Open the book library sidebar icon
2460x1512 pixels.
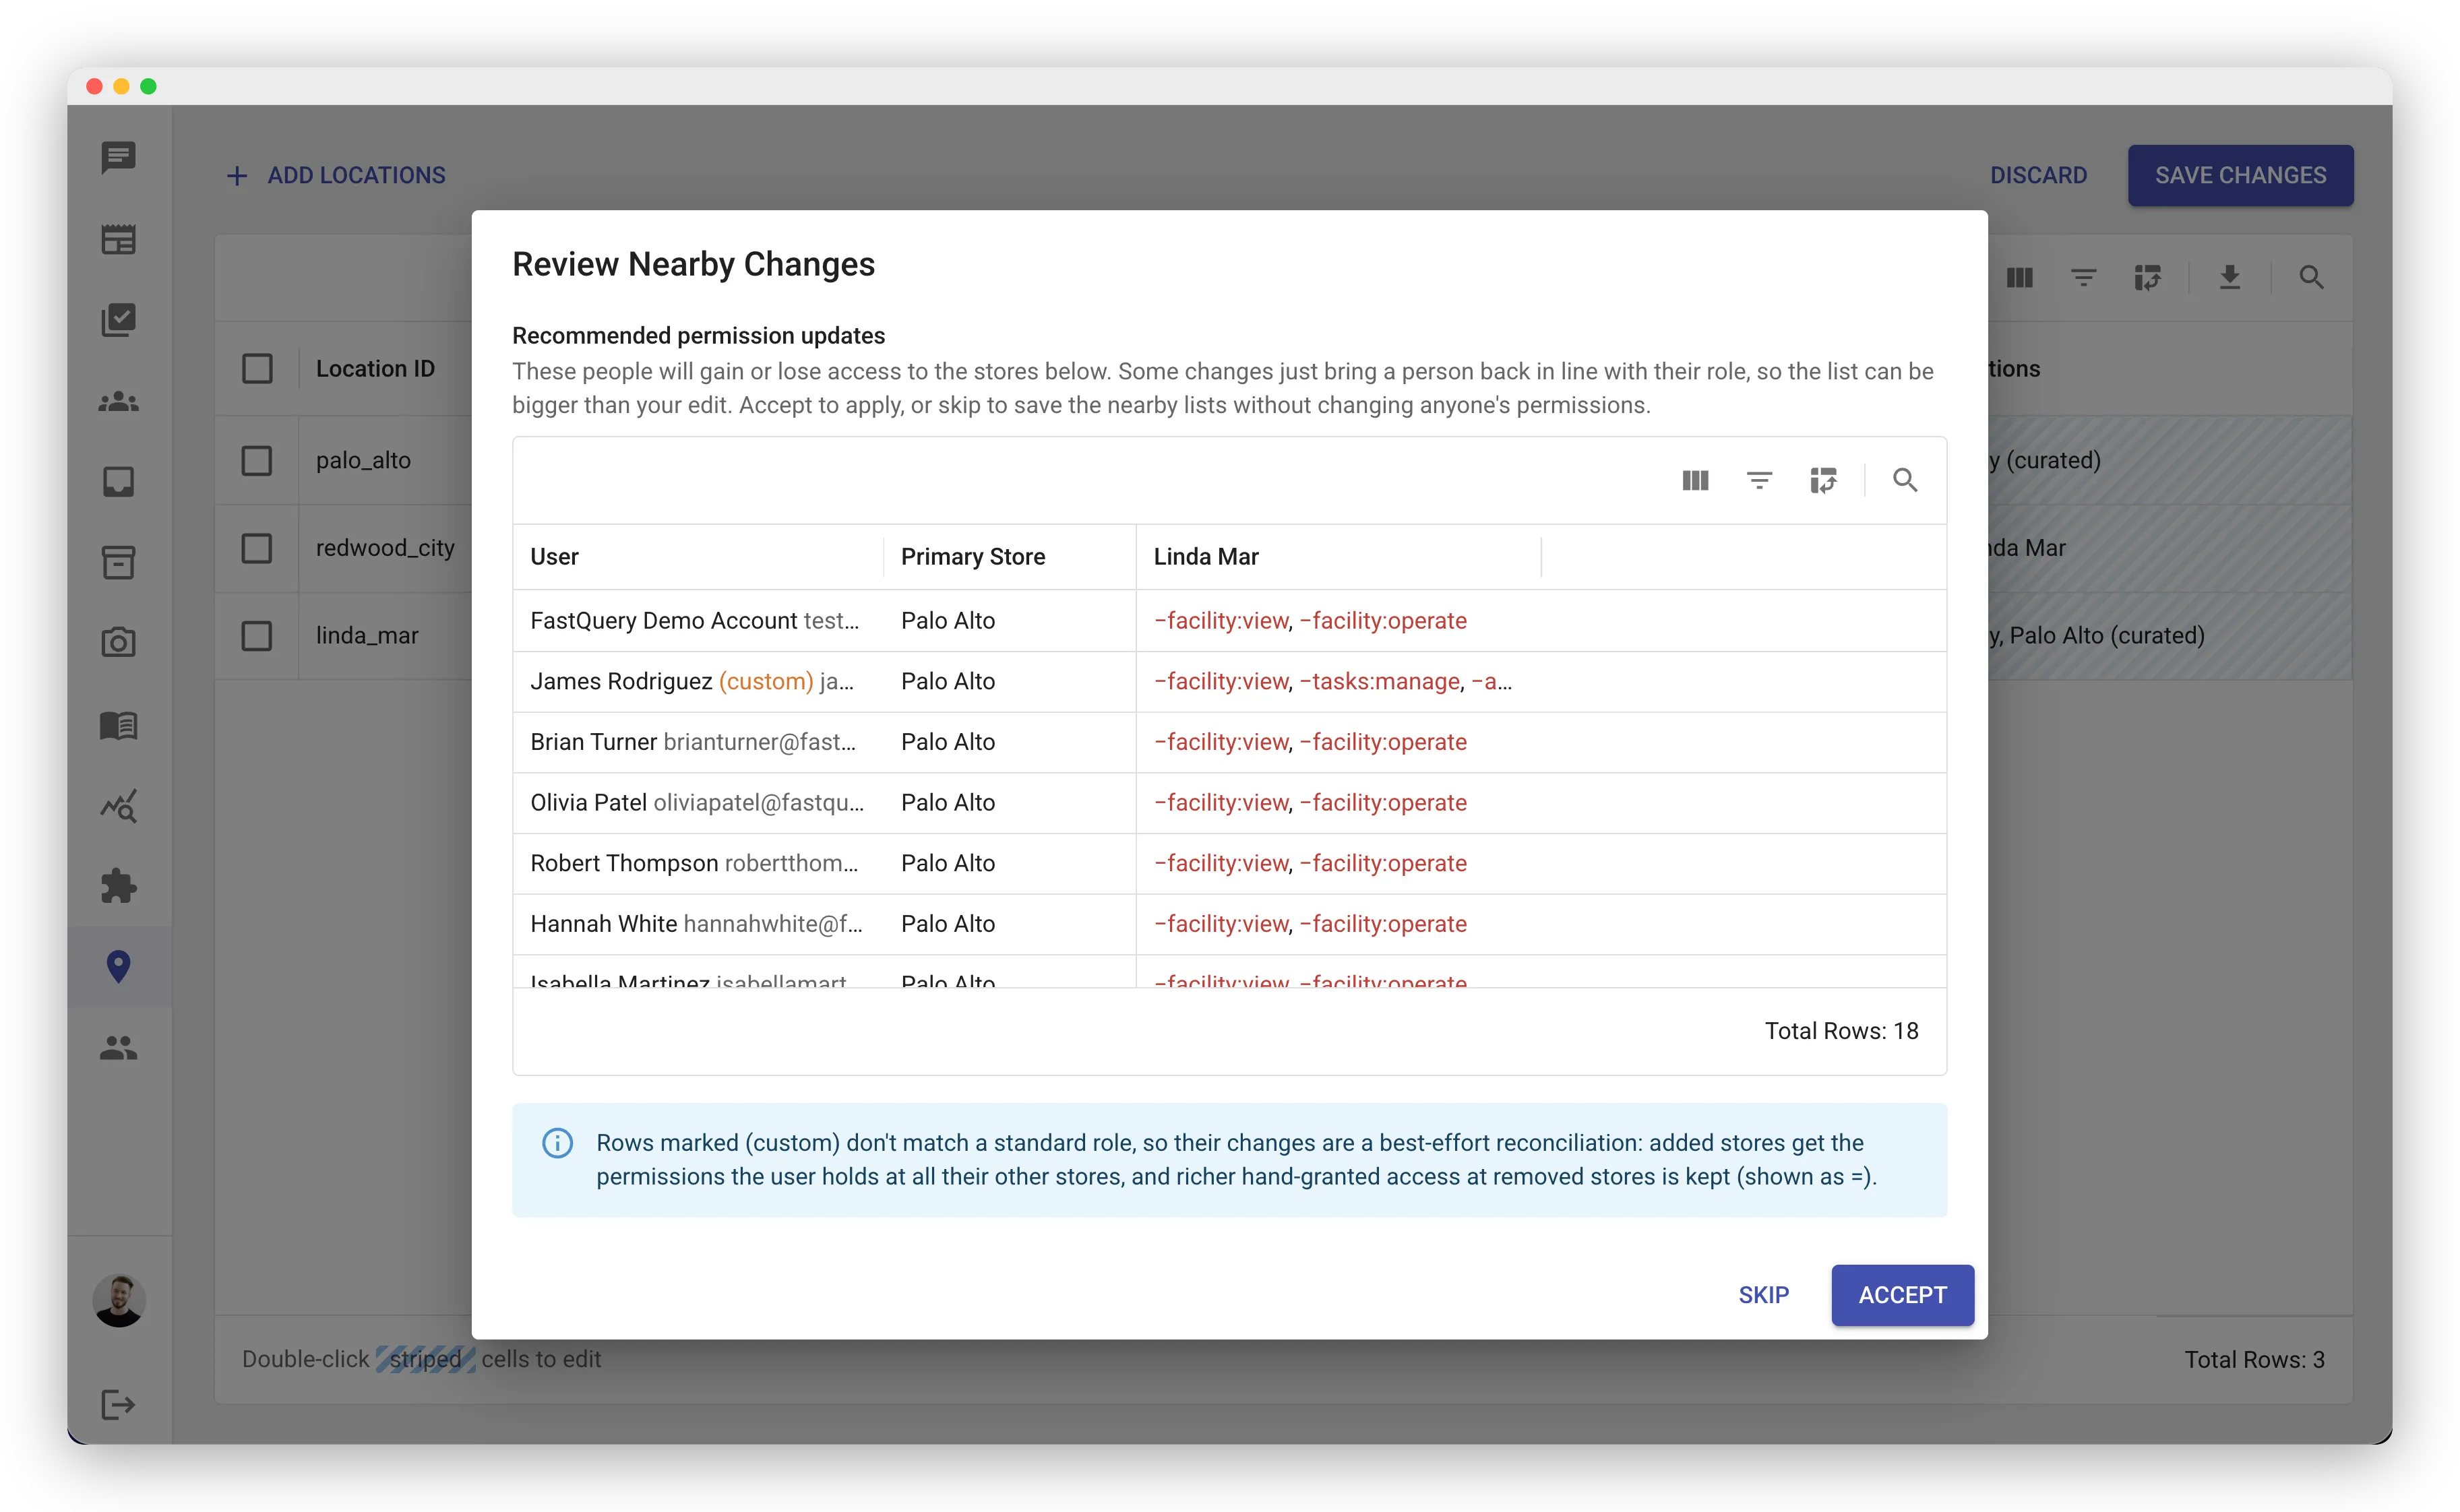click(x=118, y=725)
